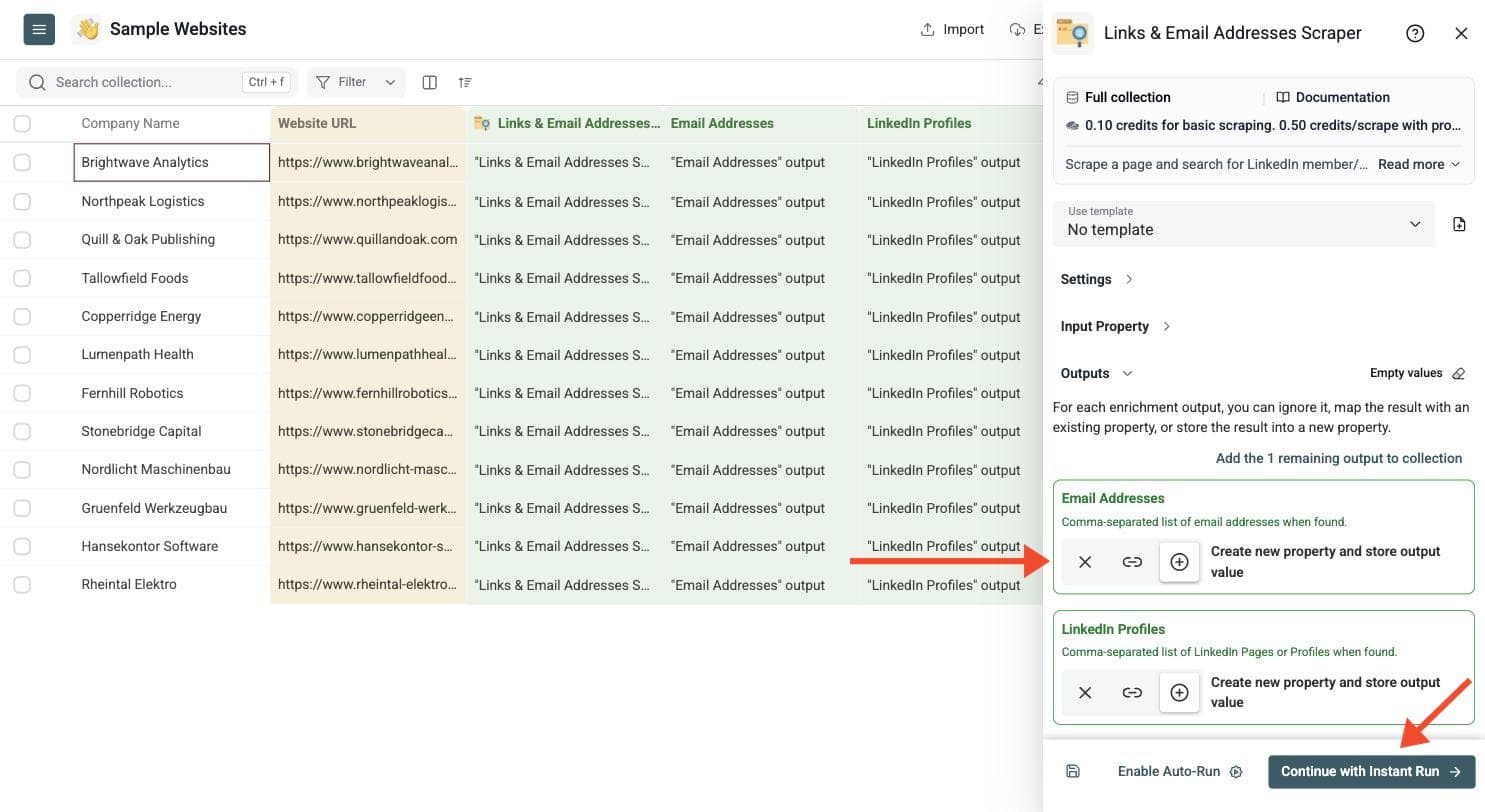Open the sort options icon

tap(465, 82)
